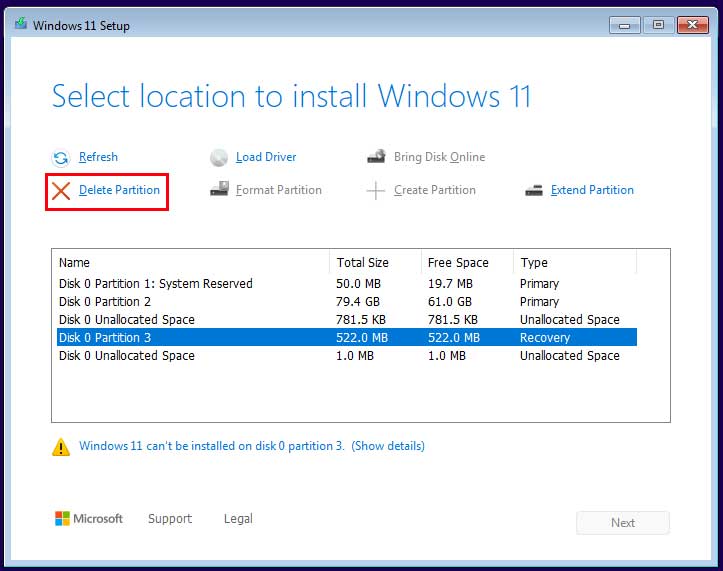Image resolution: width=723 pixels, height=571 pixels.
Task: Click the Load Driver link
Action: pos(266,157)
